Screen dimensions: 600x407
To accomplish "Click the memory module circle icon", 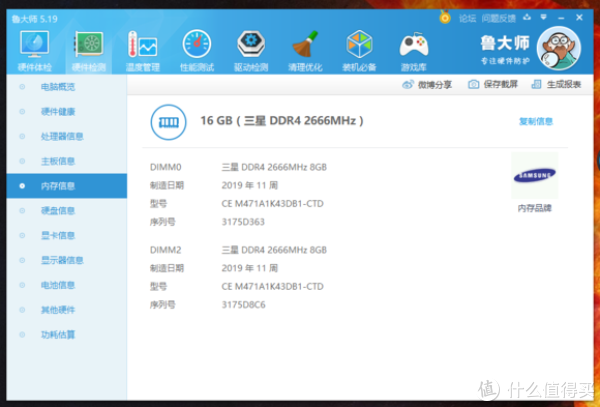I will click(168, 122).
